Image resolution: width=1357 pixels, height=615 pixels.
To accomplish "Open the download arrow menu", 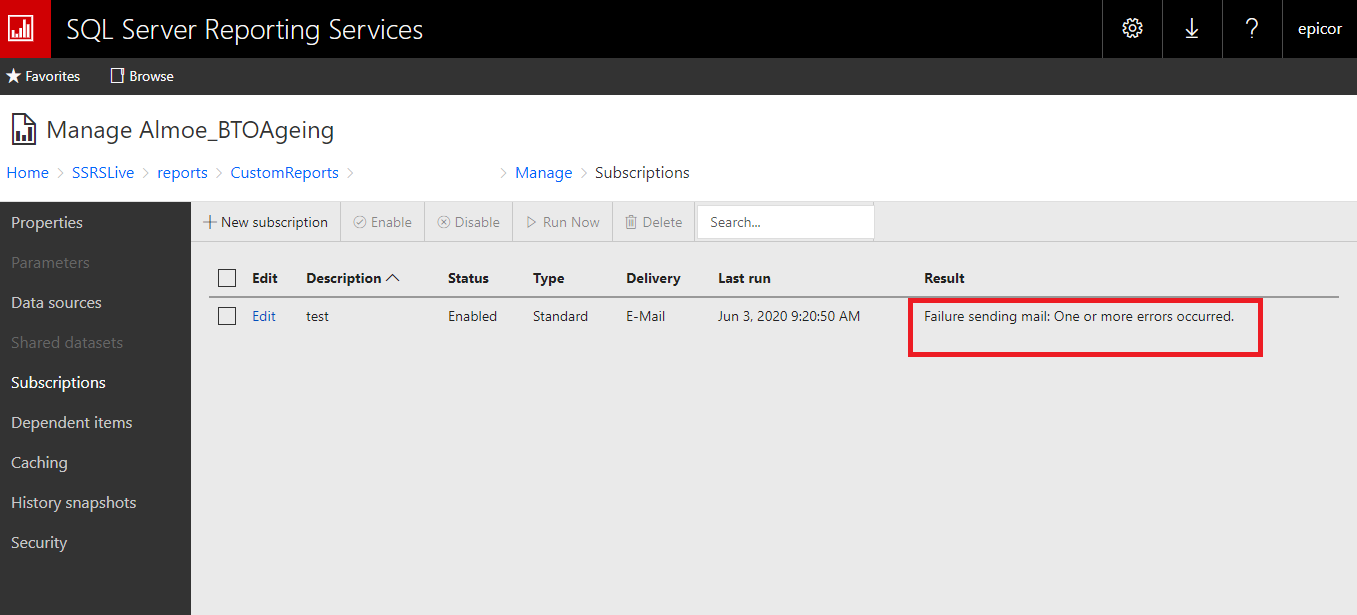I will point(1192,29).
